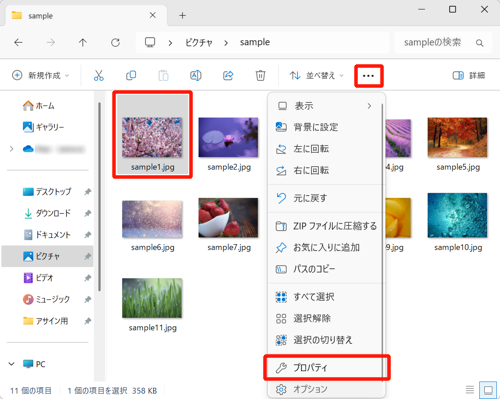Image resolution: width=500 pixels, height=399 pixels.
Task: Choose ZIP ファイルに圧縮する
Action: click(x=325, y=226)
